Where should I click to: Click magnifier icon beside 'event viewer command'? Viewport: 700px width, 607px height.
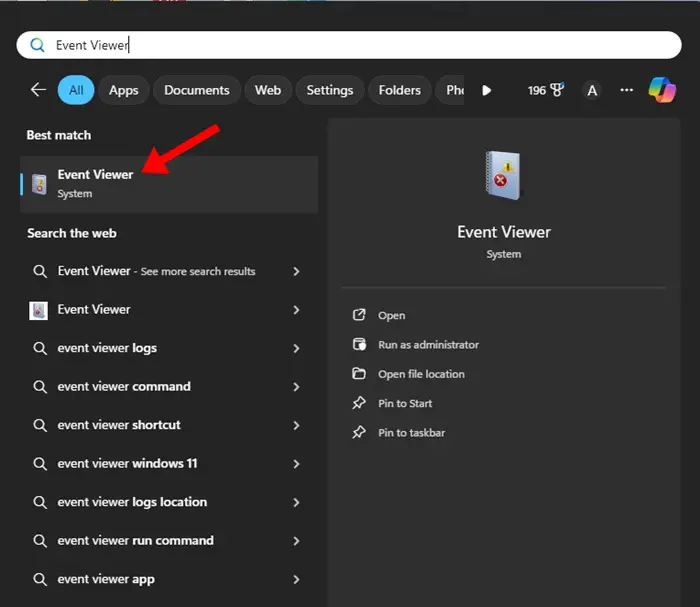(40, 387)
